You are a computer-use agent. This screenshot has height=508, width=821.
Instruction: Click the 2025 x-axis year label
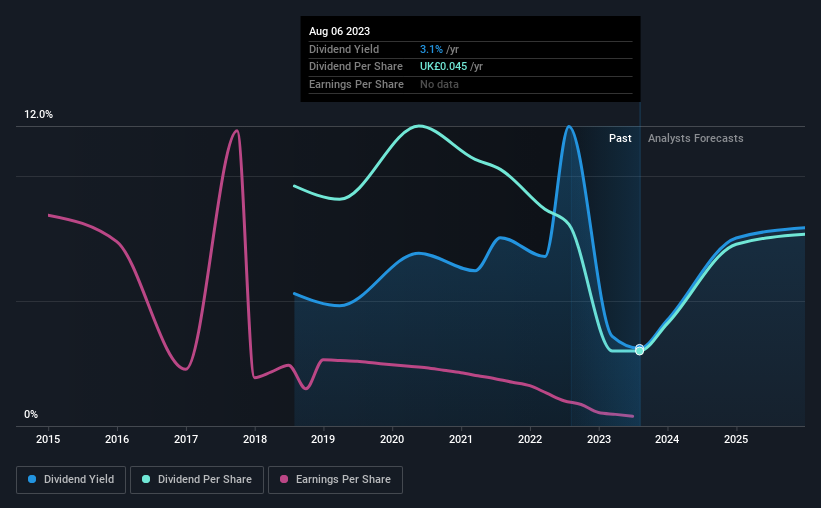point(736,439)
